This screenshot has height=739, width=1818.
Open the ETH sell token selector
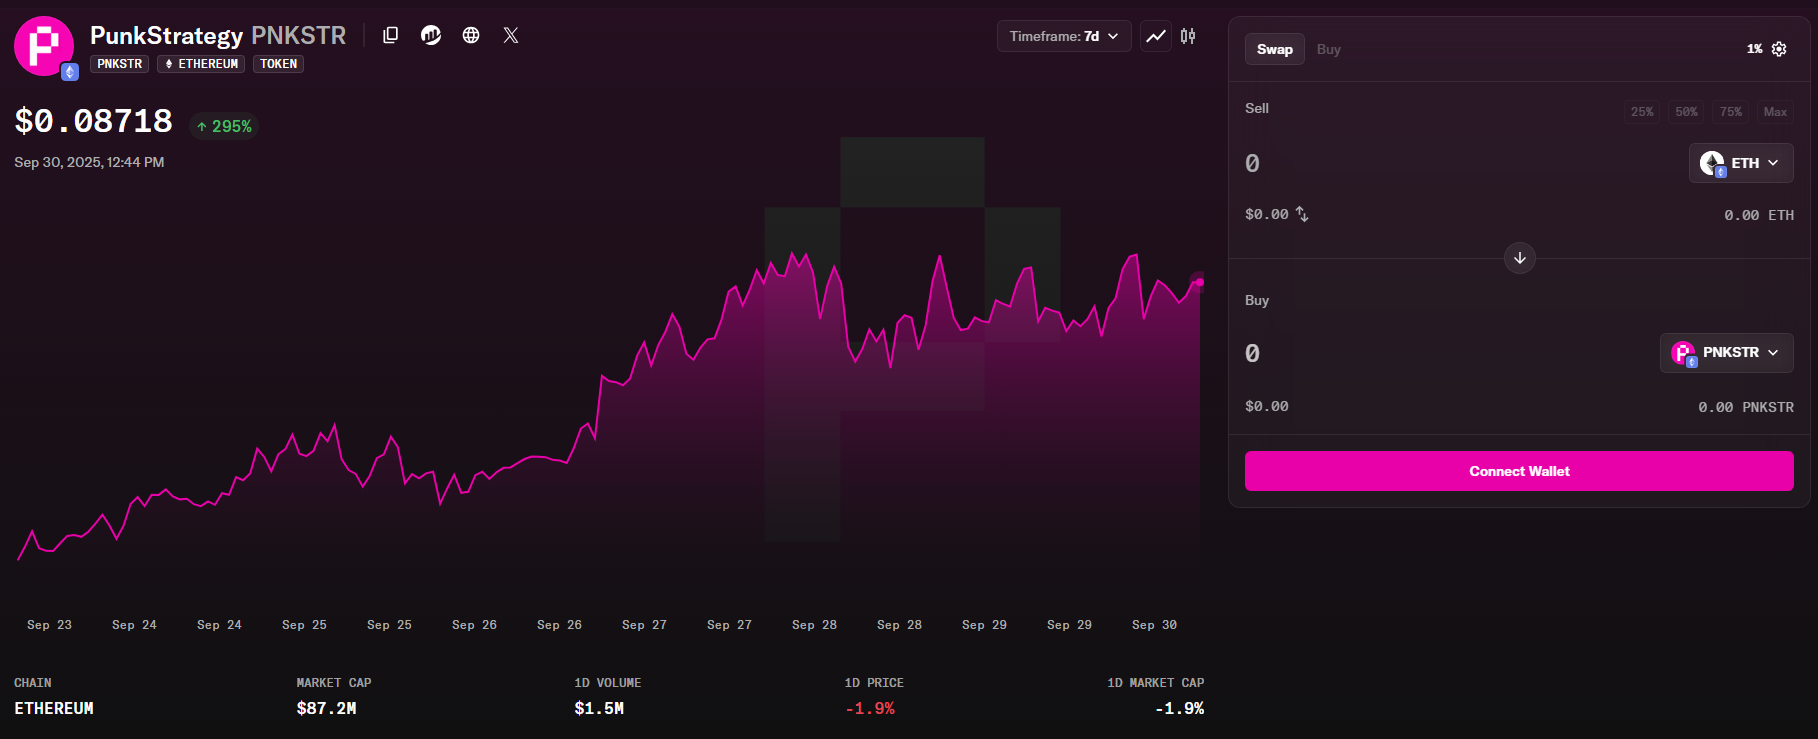(1740, 163)
